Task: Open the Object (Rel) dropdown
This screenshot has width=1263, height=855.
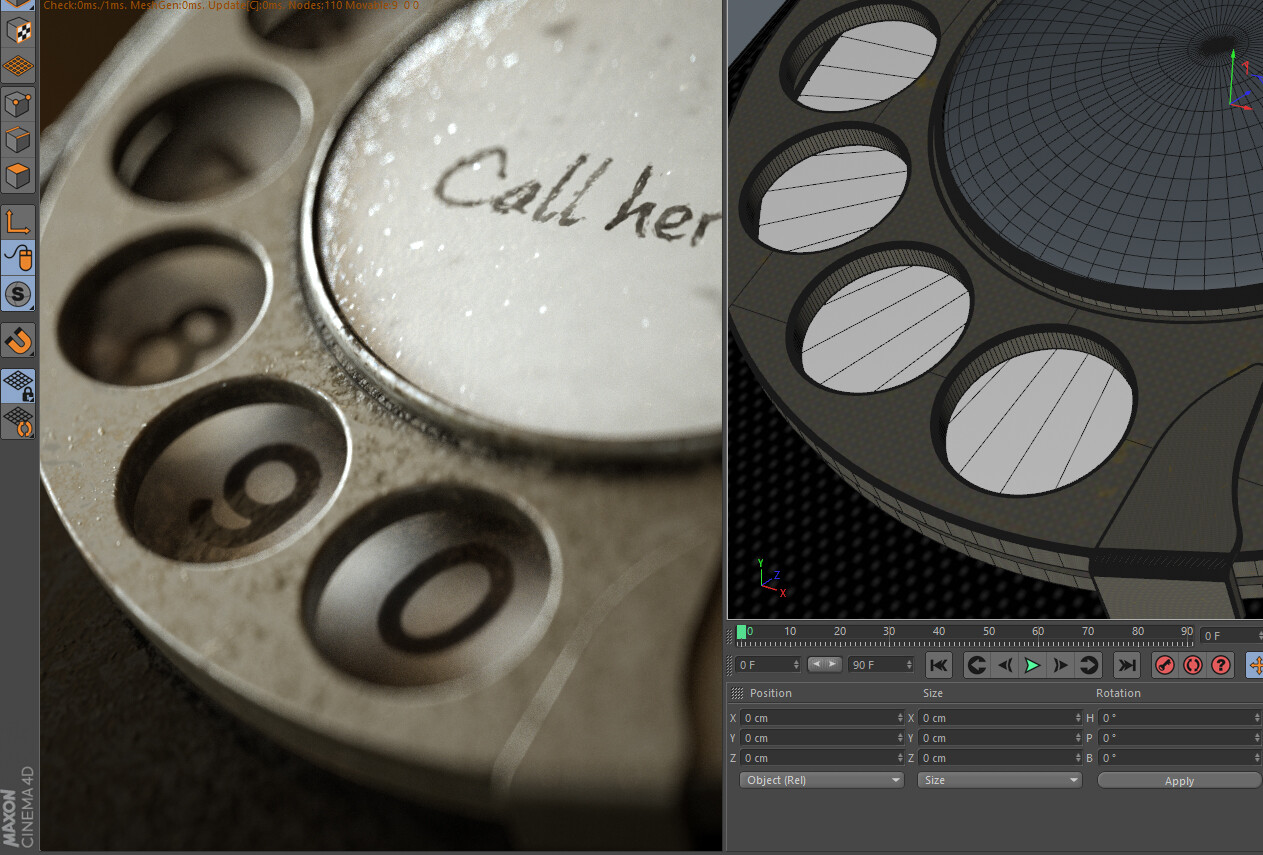Action: (x=822, y=780)
